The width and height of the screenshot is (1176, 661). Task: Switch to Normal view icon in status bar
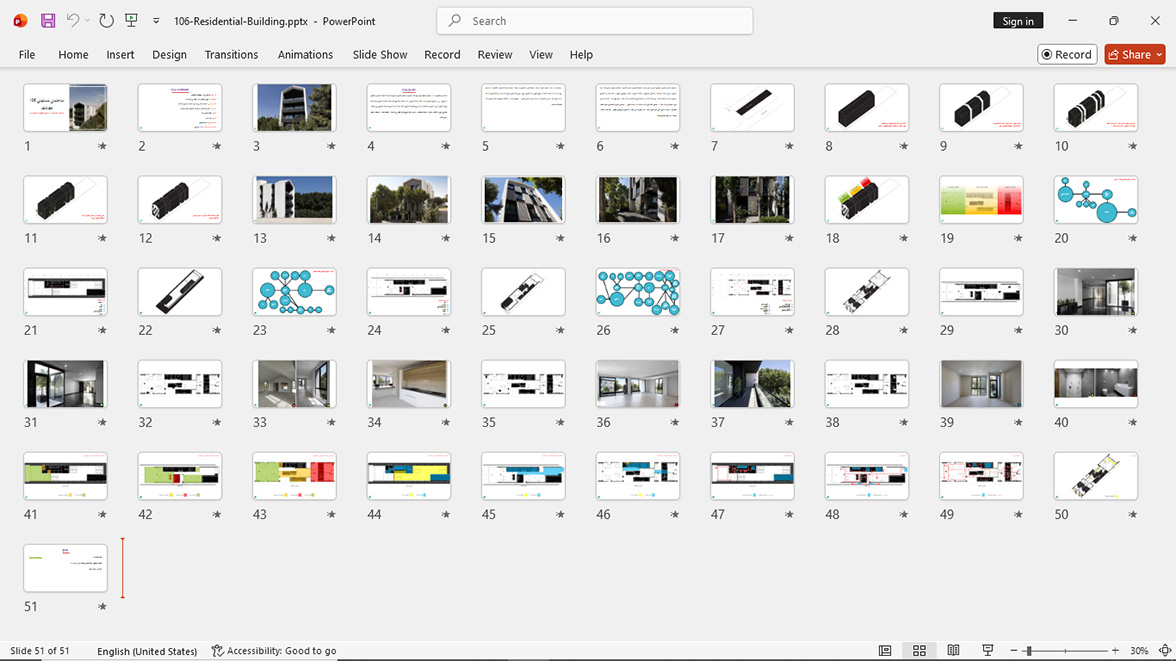pos(885,650)
